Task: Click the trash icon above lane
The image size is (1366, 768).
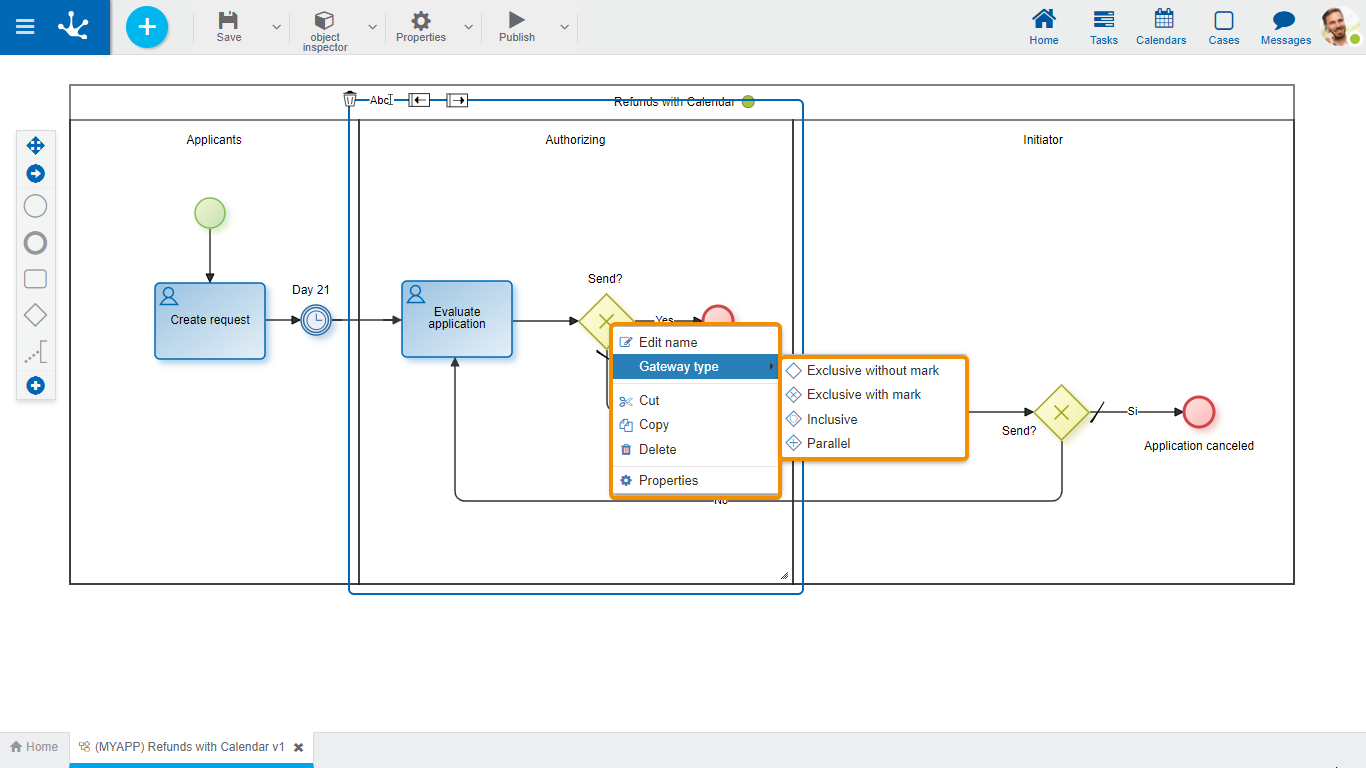Action: 350,99
